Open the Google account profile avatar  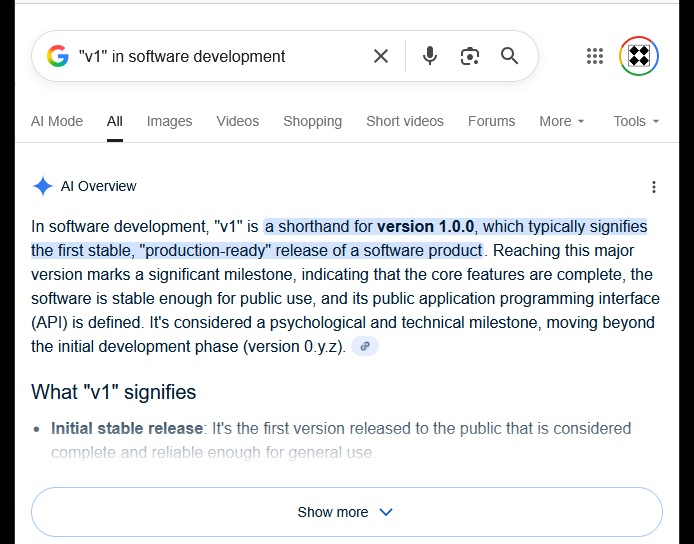pos(639,56)
